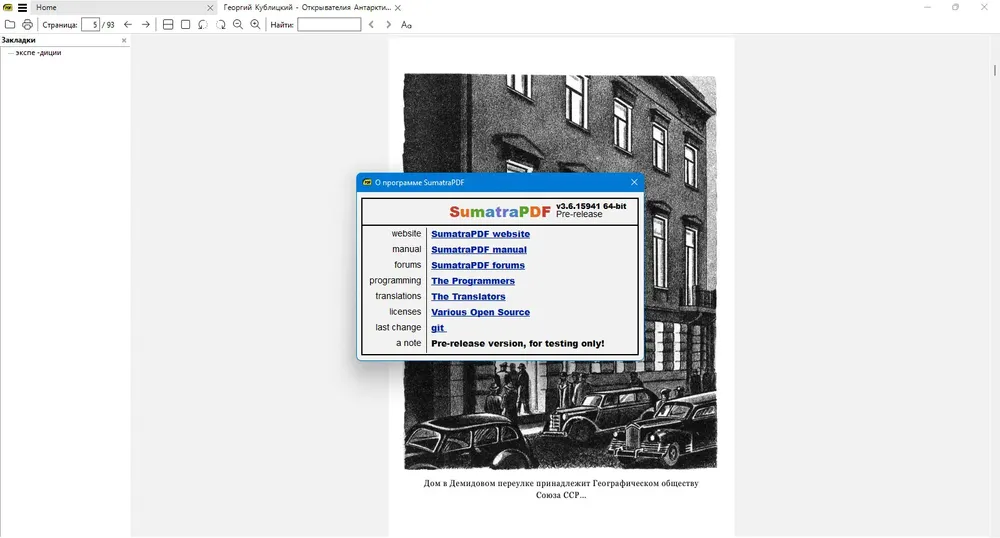Viewport: 1000px width, 538px height.
Task: Rotate the page counter-clockwise
Action: (x=203, y=25)
